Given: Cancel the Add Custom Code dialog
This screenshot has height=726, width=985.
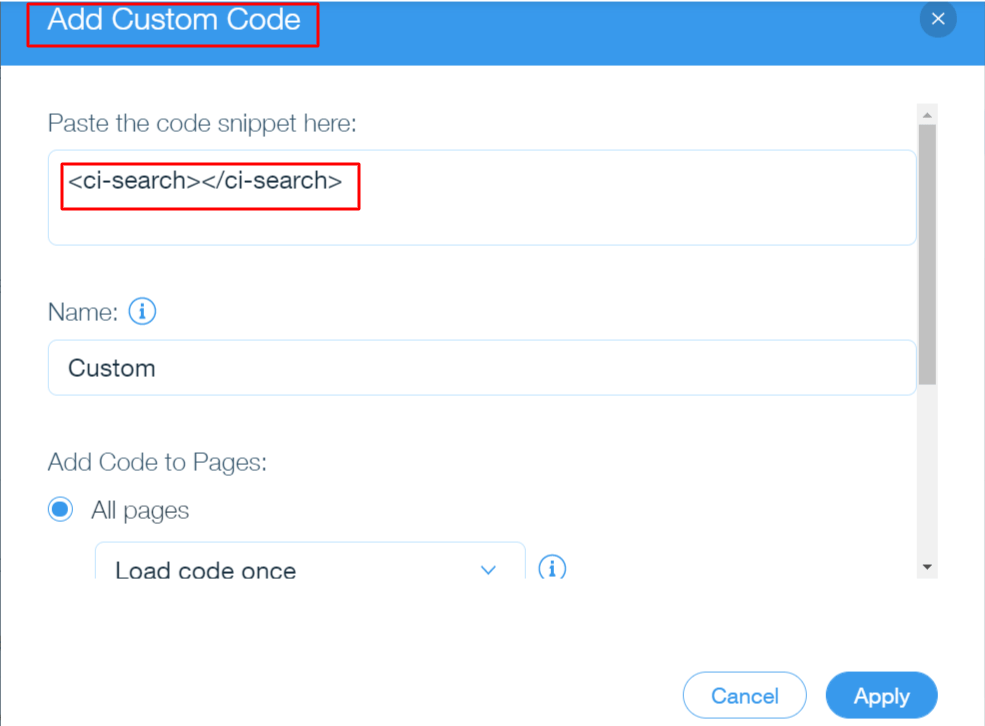Looking at the screenshot, I should pos(744,695).
